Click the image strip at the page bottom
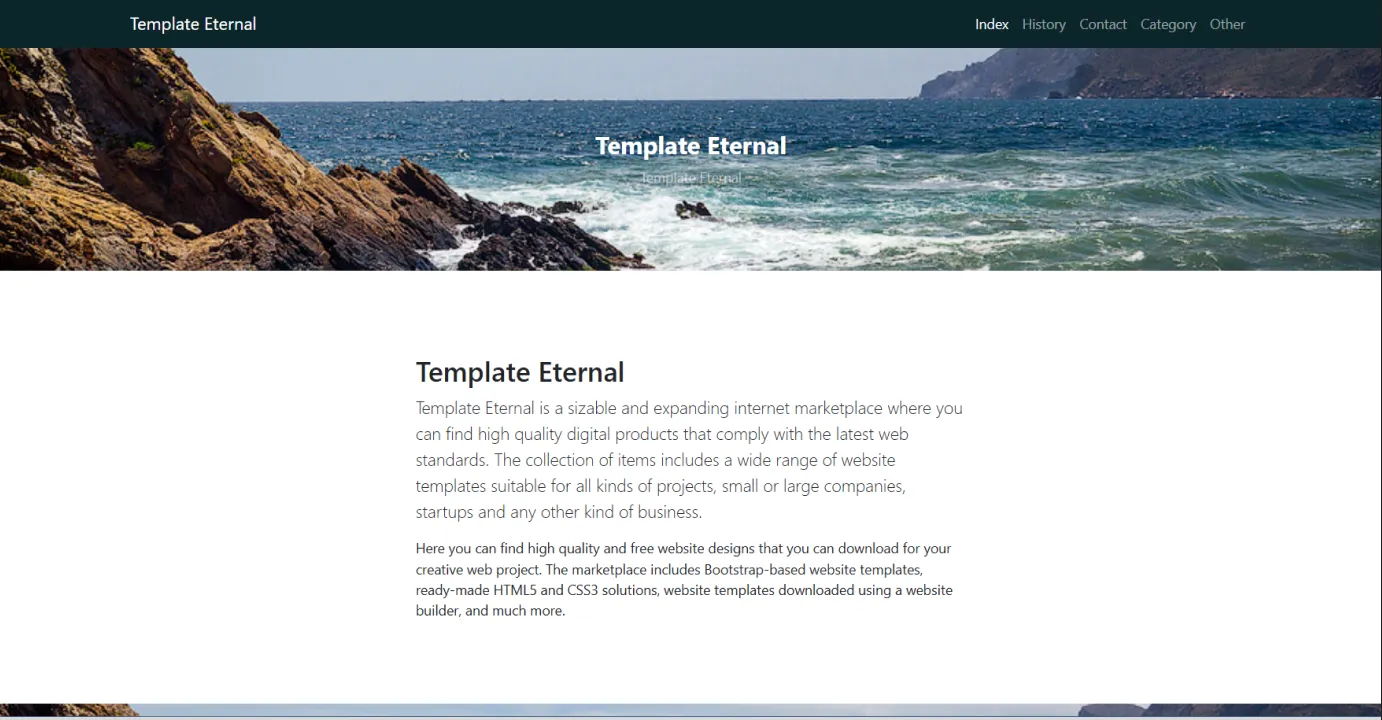 pos(690,710)
